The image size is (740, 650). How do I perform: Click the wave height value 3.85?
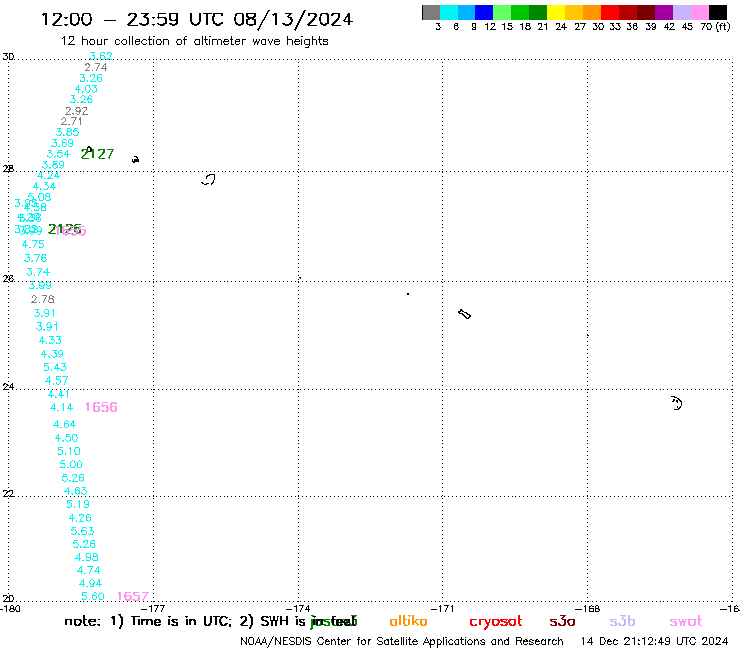(67, 132)
